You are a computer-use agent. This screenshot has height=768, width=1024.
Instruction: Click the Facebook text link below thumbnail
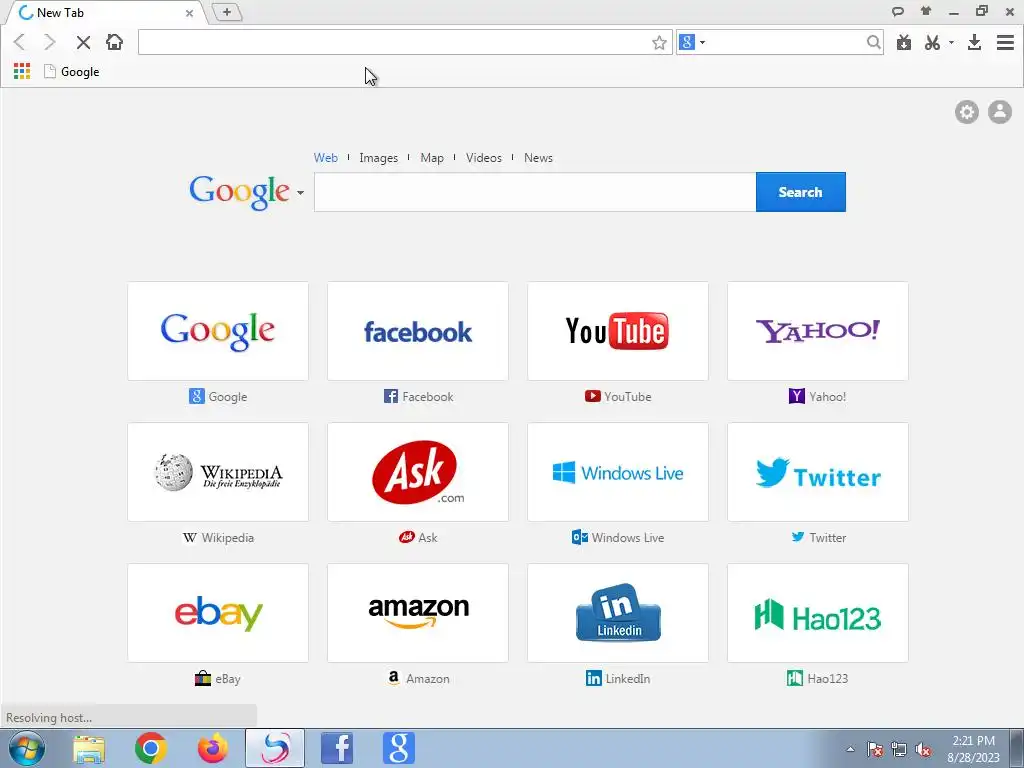428,396
